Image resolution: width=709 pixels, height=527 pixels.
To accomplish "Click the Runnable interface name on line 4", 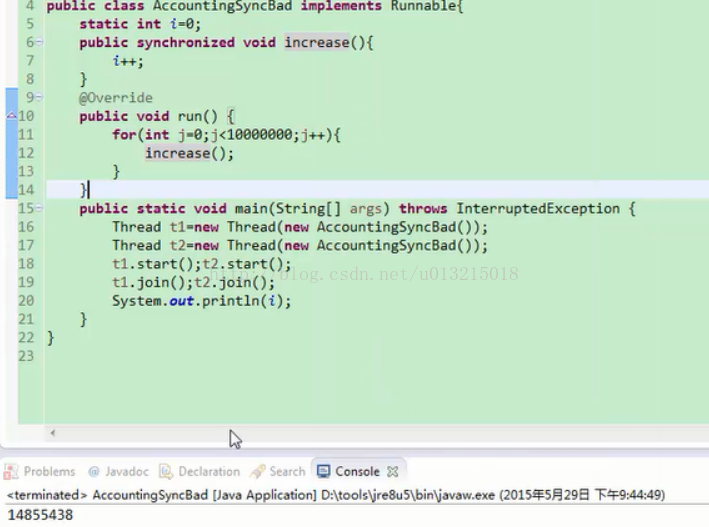I will (424, 6).
